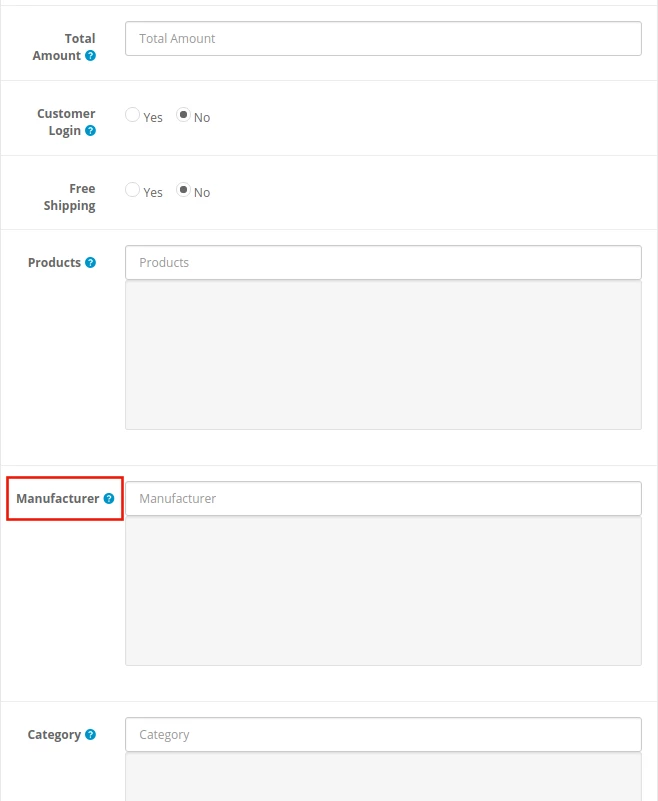Click the Manufacturer field label

(x=57, y=498)
